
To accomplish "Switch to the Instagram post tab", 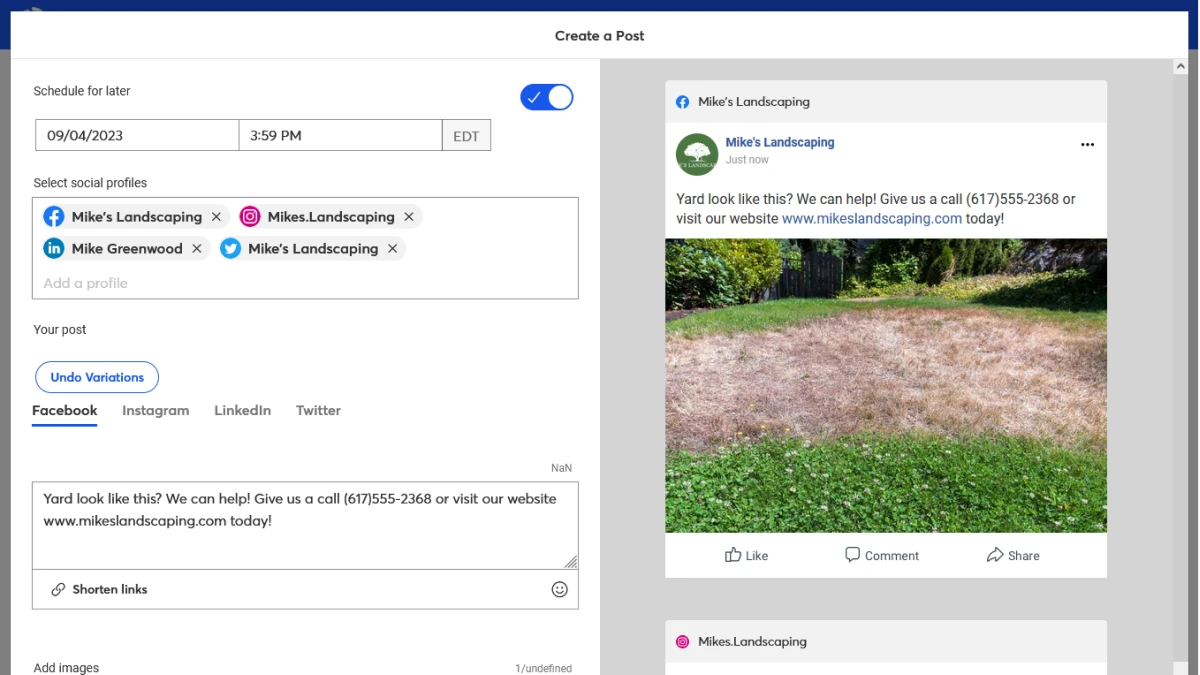I will point(155,411).
